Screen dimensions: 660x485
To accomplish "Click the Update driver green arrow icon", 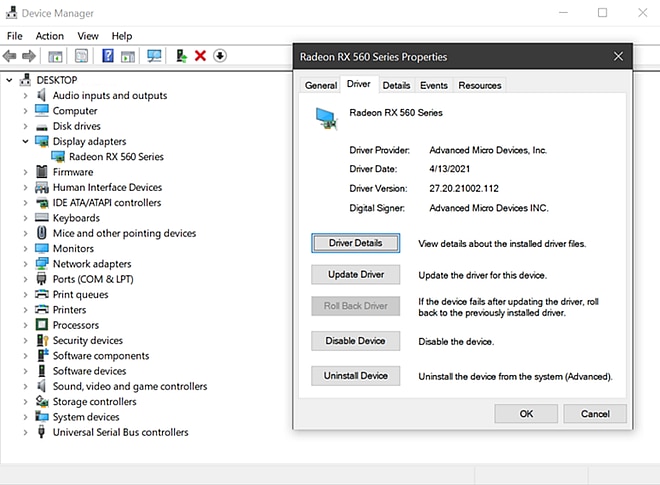I will point(181,56).
